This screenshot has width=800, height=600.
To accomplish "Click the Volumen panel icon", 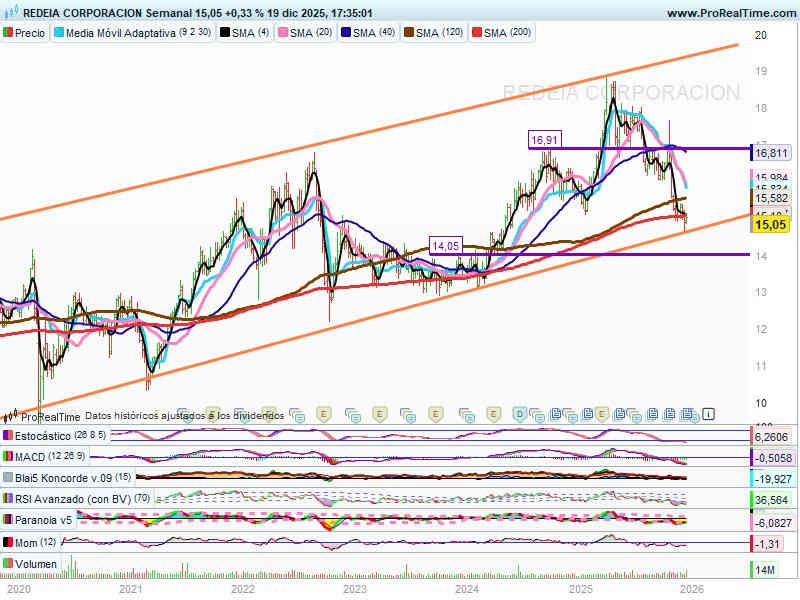I will pyautogui.click(x=8, y=564).
